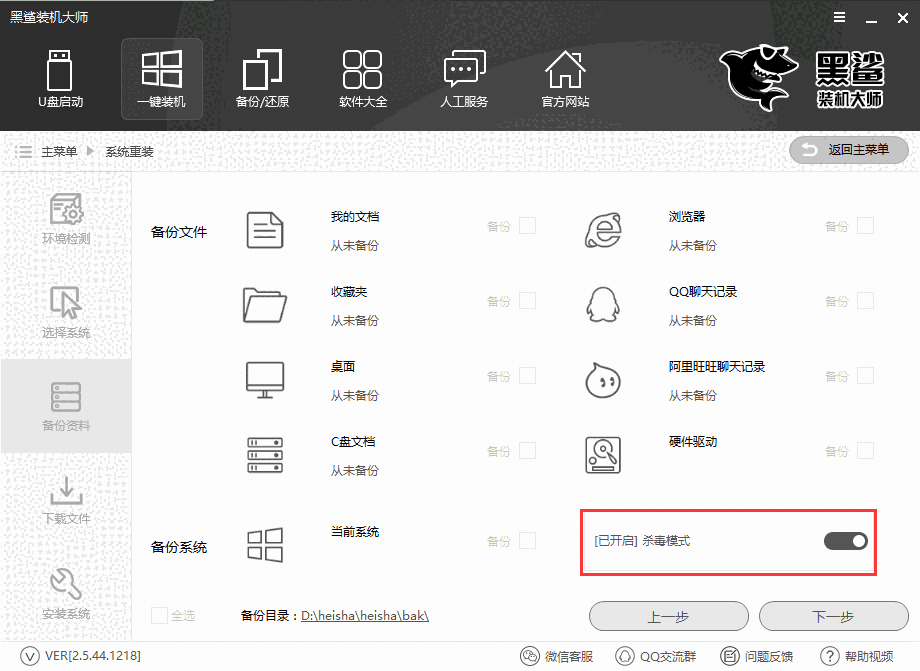Click 返回主菜单 to return to main menu
The width and height of the screenshot is (920, 671).
point(848,150)
